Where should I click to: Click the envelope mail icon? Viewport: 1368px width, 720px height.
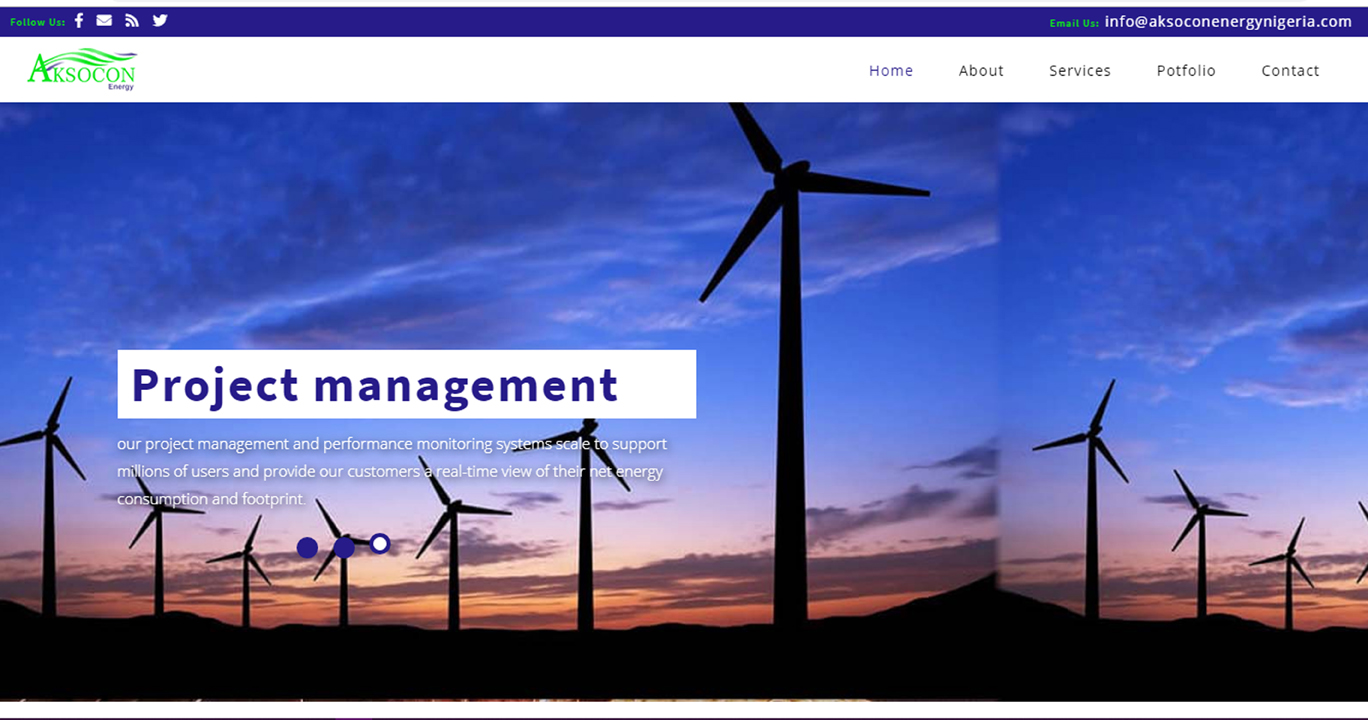pos(104,21)
